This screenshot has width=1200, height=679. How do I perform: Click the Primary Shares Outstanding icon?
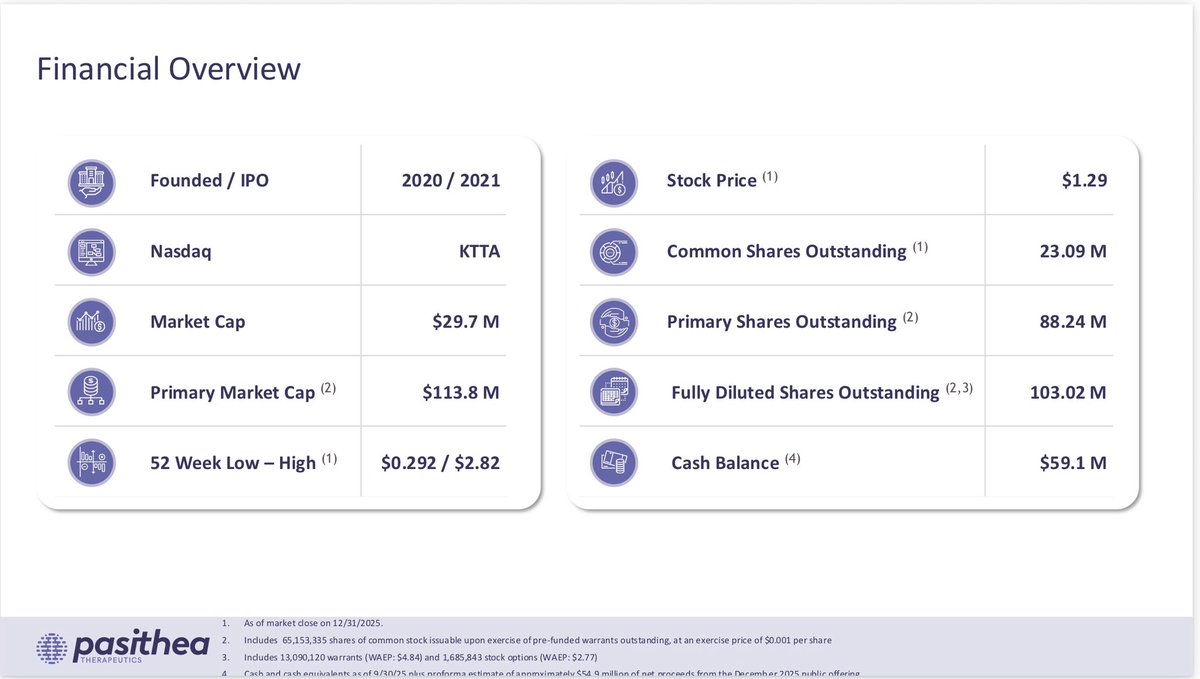pyautogui.click(x=614, y=322)
